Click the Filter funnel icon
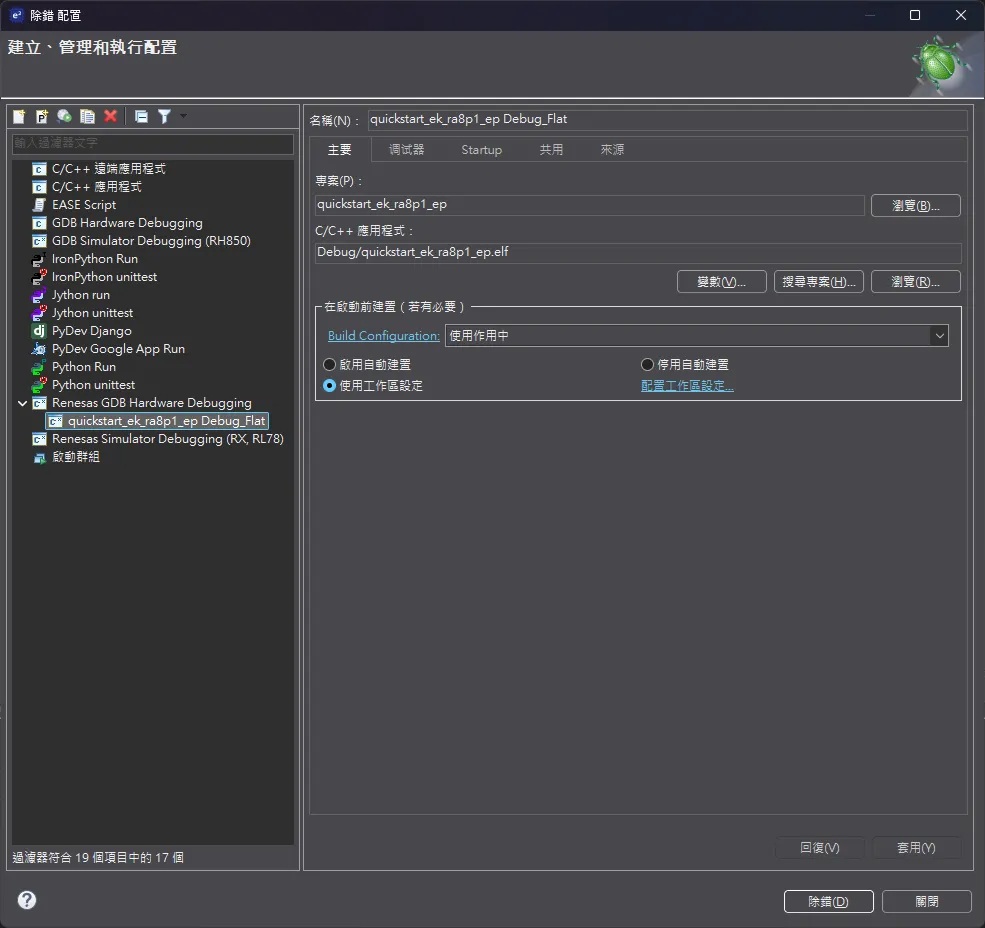 pyautogui.click(x=164, y=116)
